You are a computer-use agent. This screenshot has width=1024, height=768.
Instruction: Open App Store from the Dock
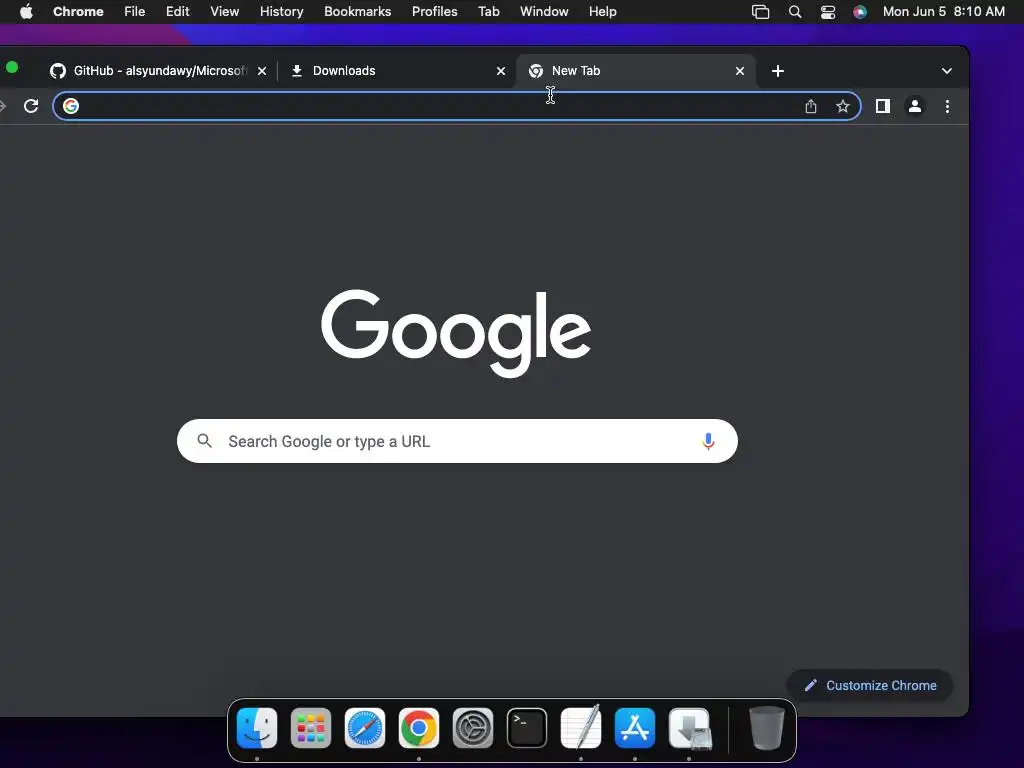(x=635, y=728)
